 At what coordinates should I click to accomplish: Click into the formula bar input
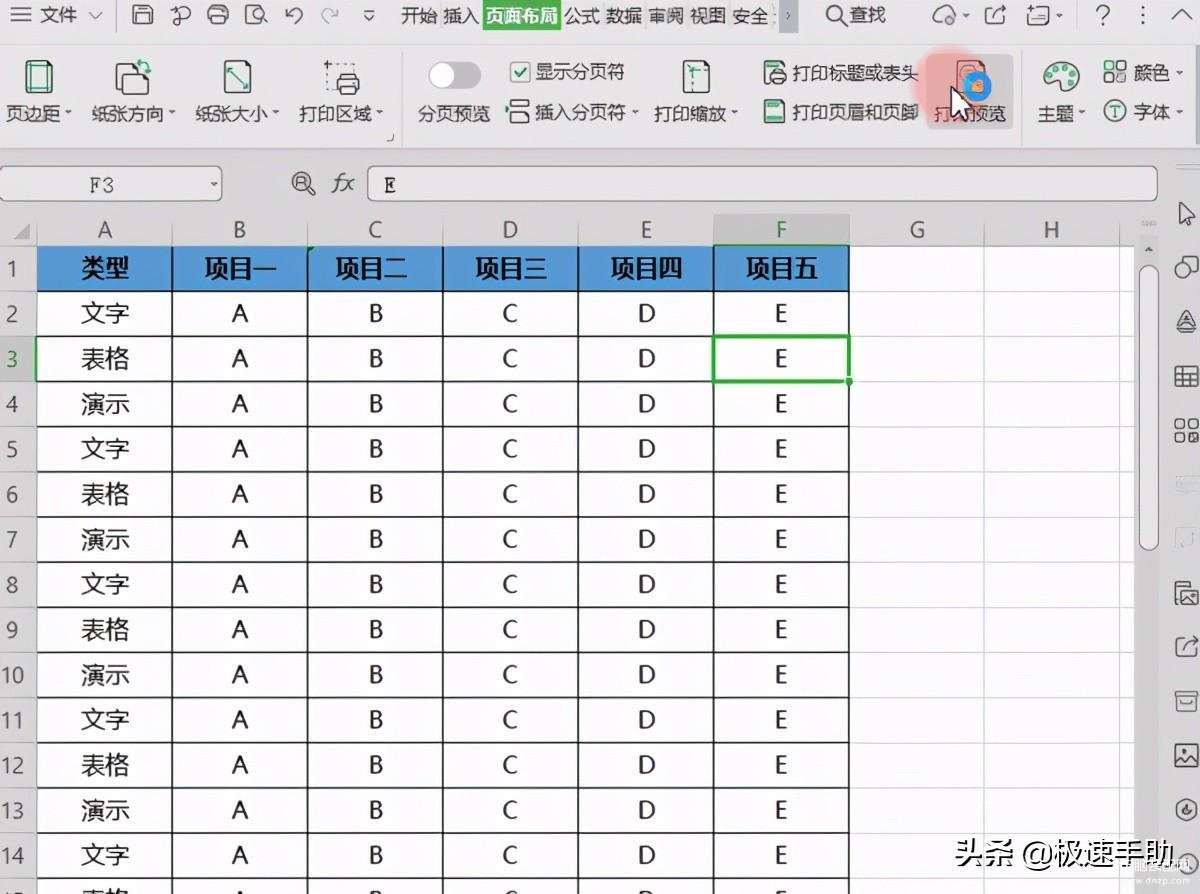coord(762,184)
